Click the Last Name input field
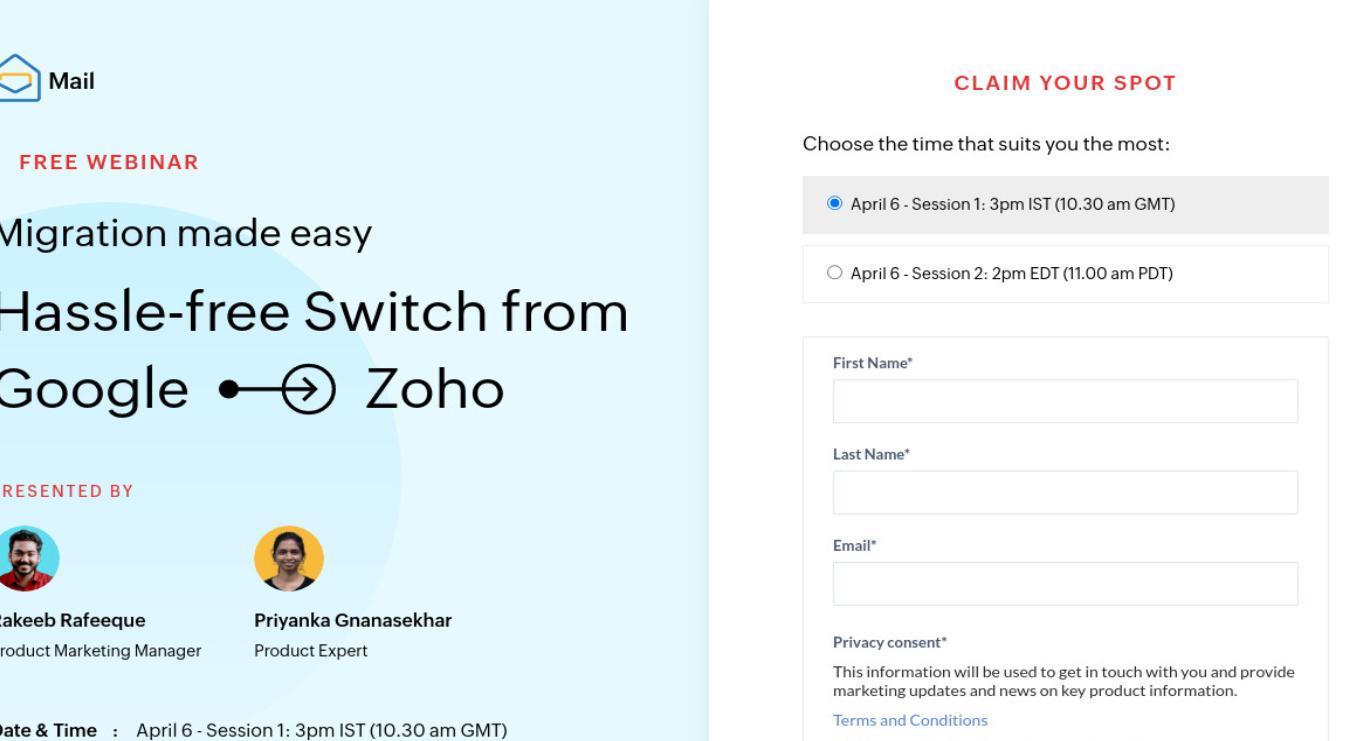The image size is (1366, 741). click(1065, 493)
